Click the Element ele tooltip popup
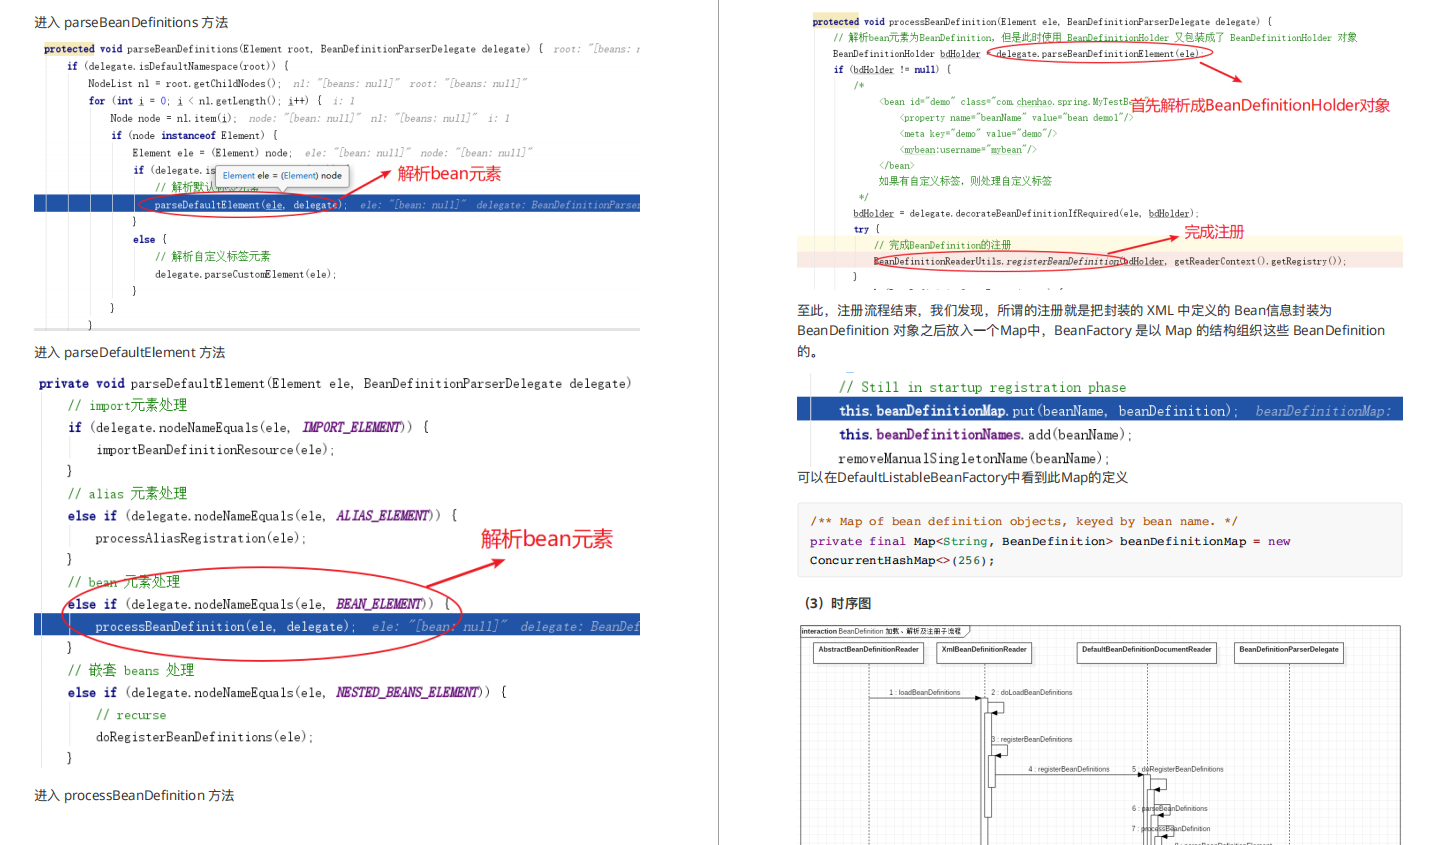Viewport: 1445px width, 845px height. pyautogui.click(x=283, y=174)
